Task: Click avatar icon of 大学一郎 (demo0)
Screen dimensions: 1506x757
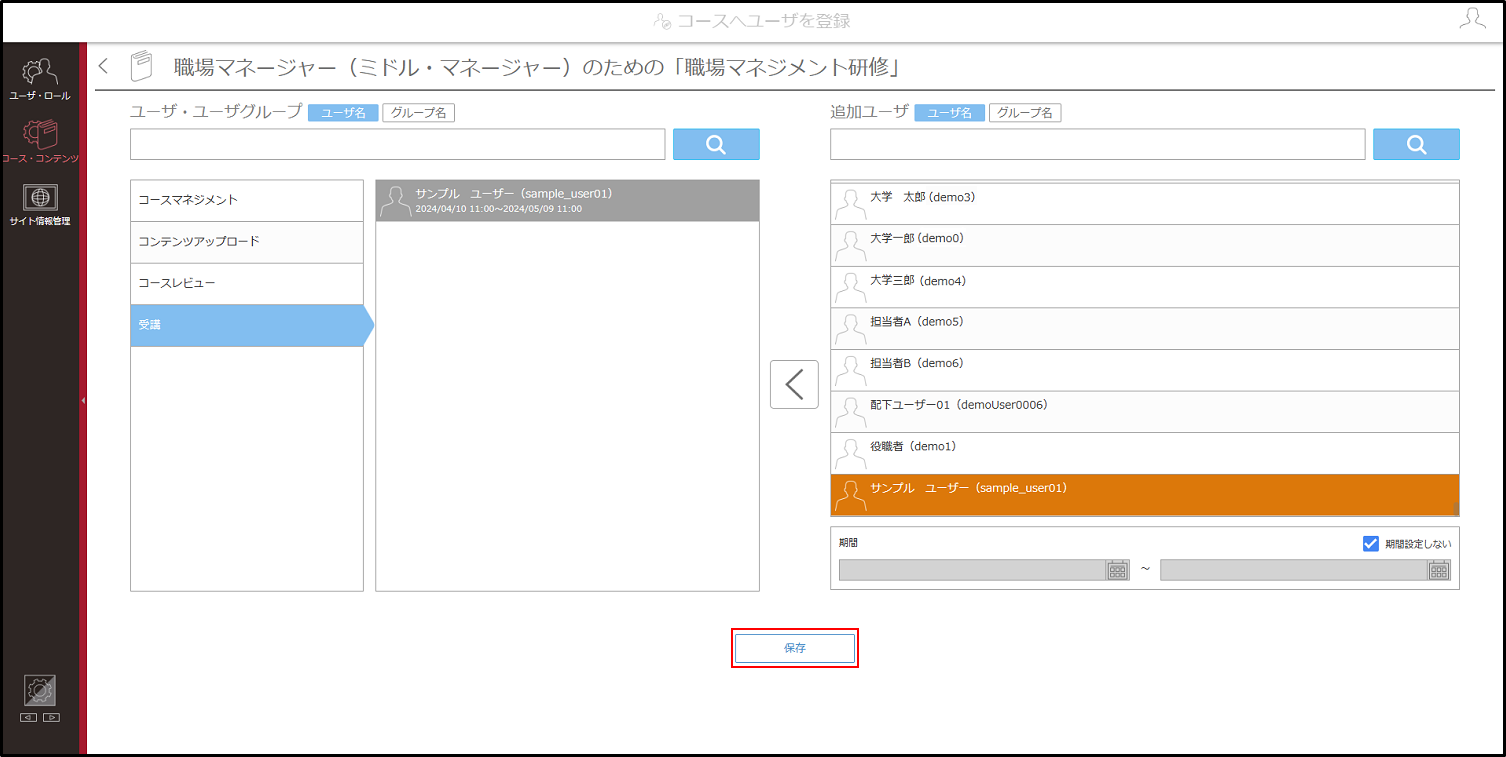Action: (850, 246)
